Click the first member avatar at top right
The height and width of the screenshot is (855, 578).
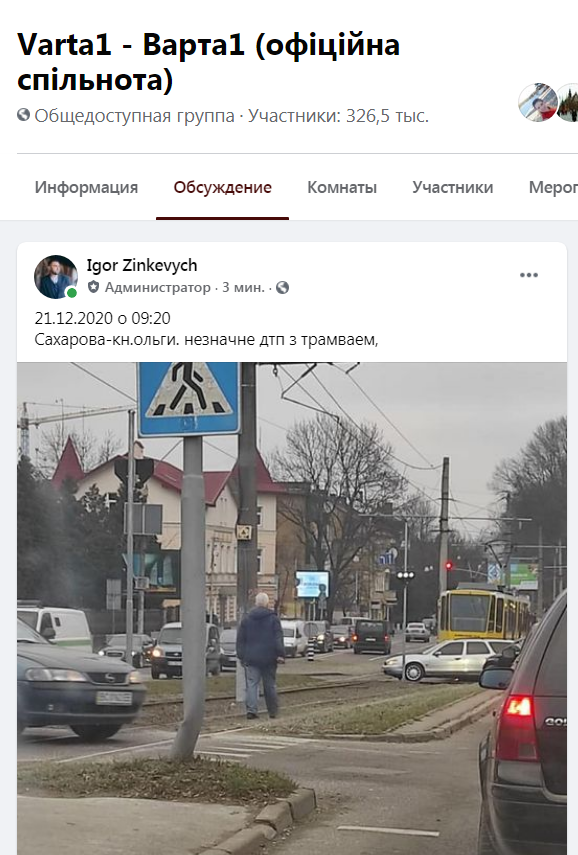pos(538,102)
